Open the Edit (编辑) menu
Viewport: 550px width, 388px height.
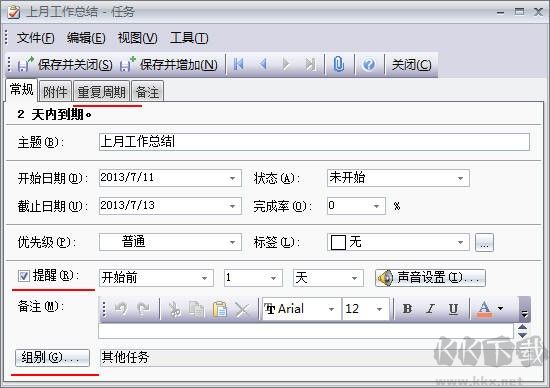click(x=86, y=38)
